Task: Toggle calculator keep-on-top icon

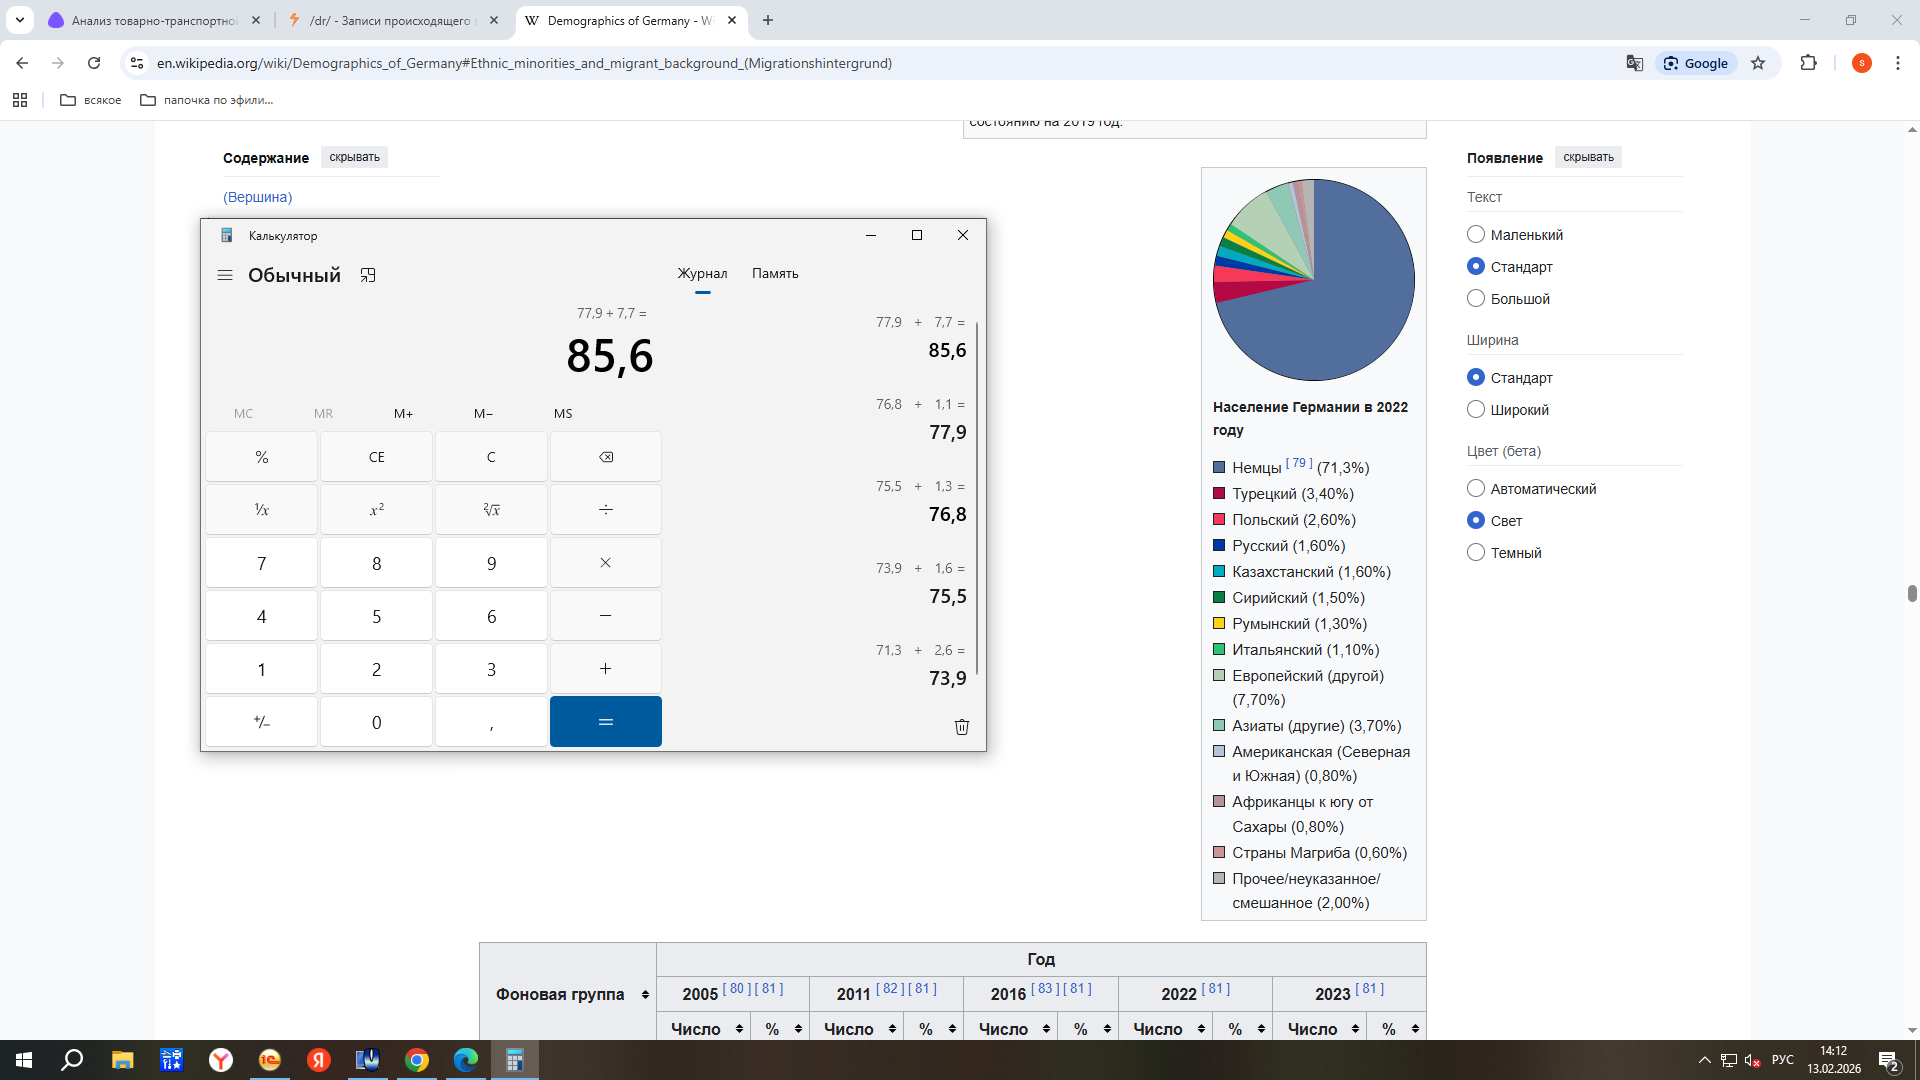Action: 368,275
